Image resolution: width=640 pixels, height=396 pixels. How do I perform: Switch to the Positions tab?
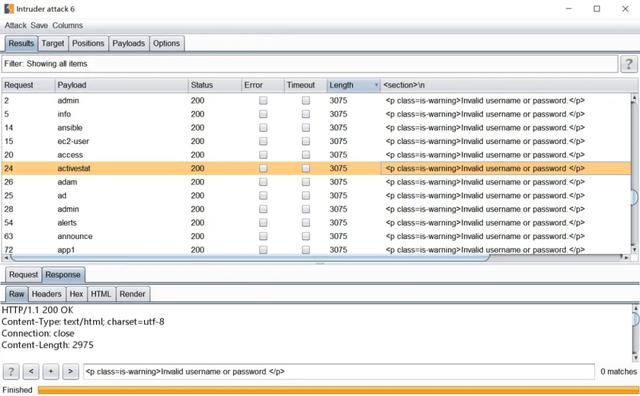coord(88,43)
